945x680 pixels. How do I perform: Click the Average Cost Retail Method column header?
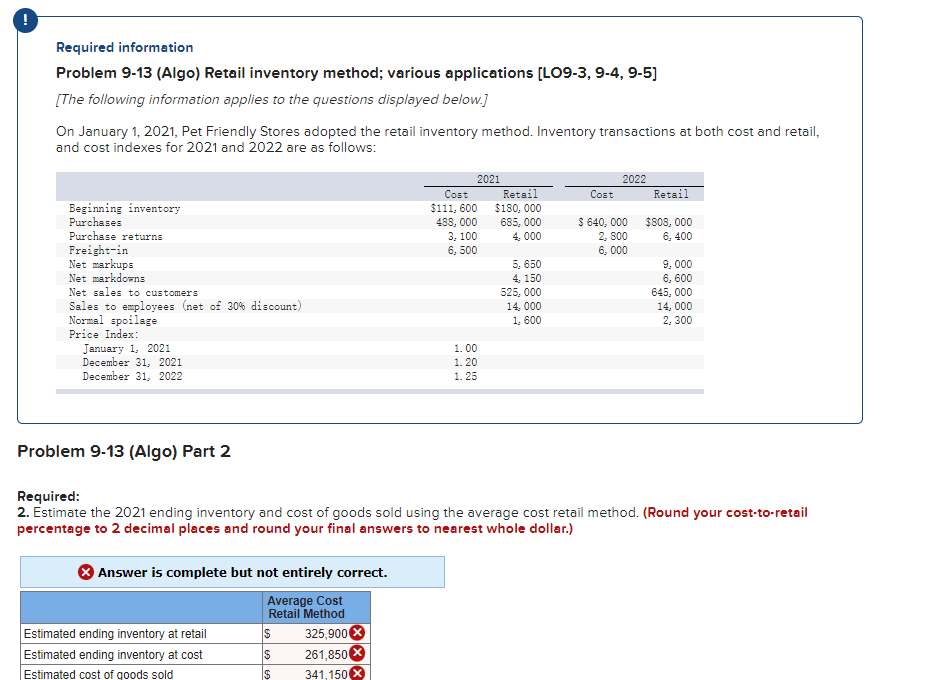[305, 606]
